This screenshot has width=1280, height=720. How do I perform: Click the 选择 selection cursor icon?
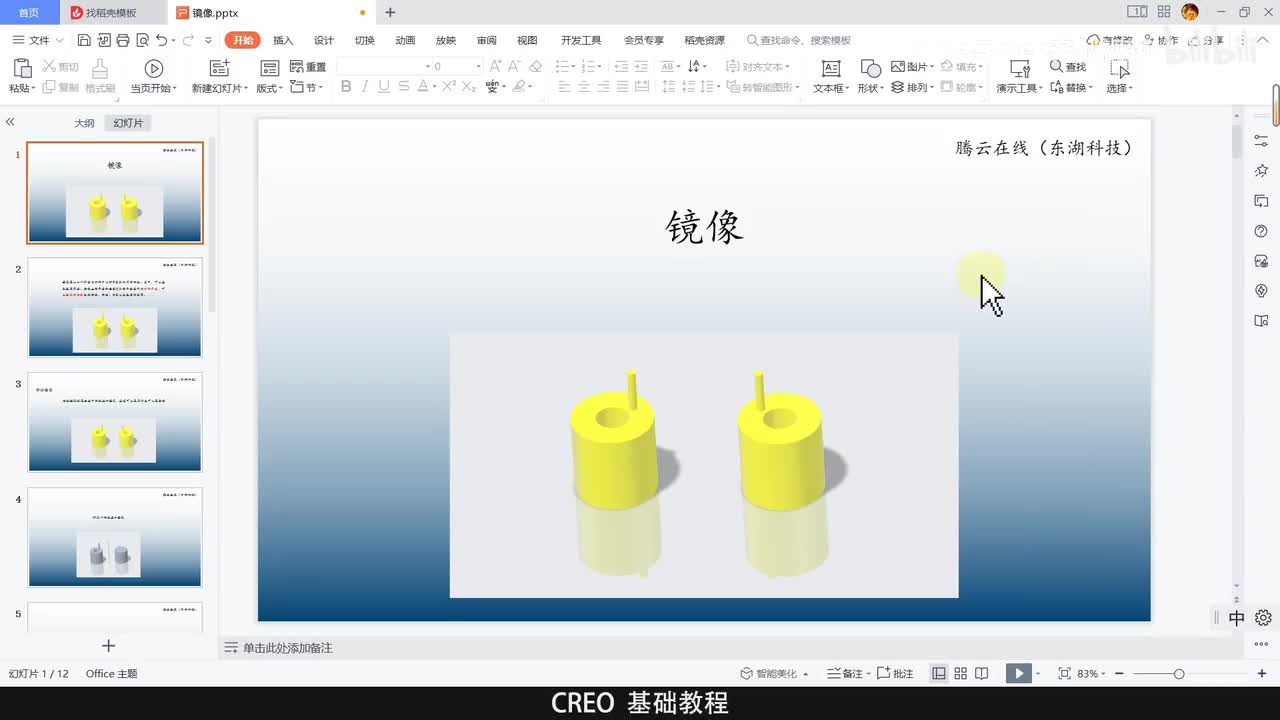pos(1120,68)
